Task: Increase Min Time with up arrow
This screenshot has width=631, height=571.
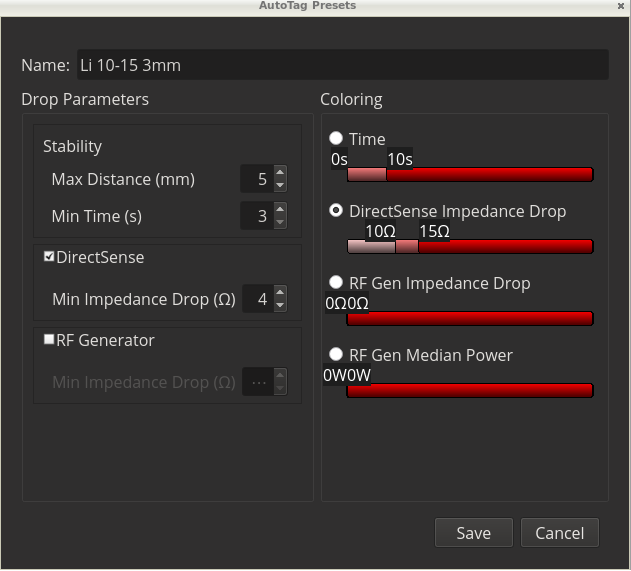Action: 280,209
